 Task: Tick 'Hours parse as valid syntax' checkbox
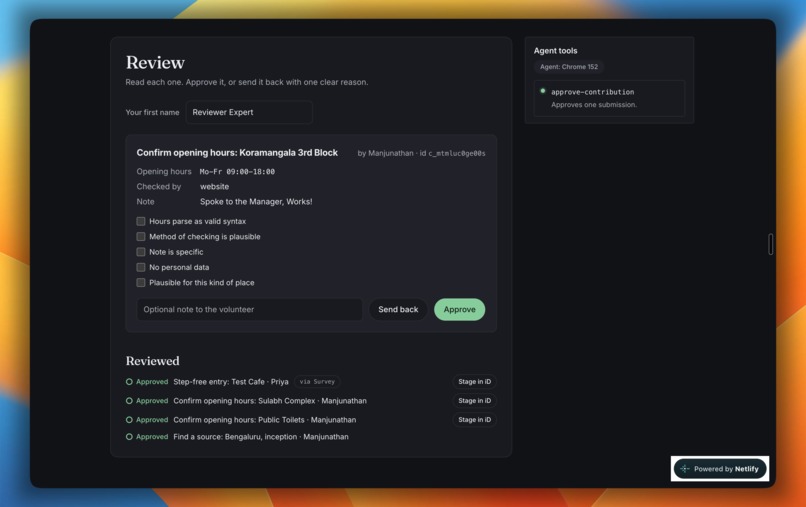(x=140, y=221)
